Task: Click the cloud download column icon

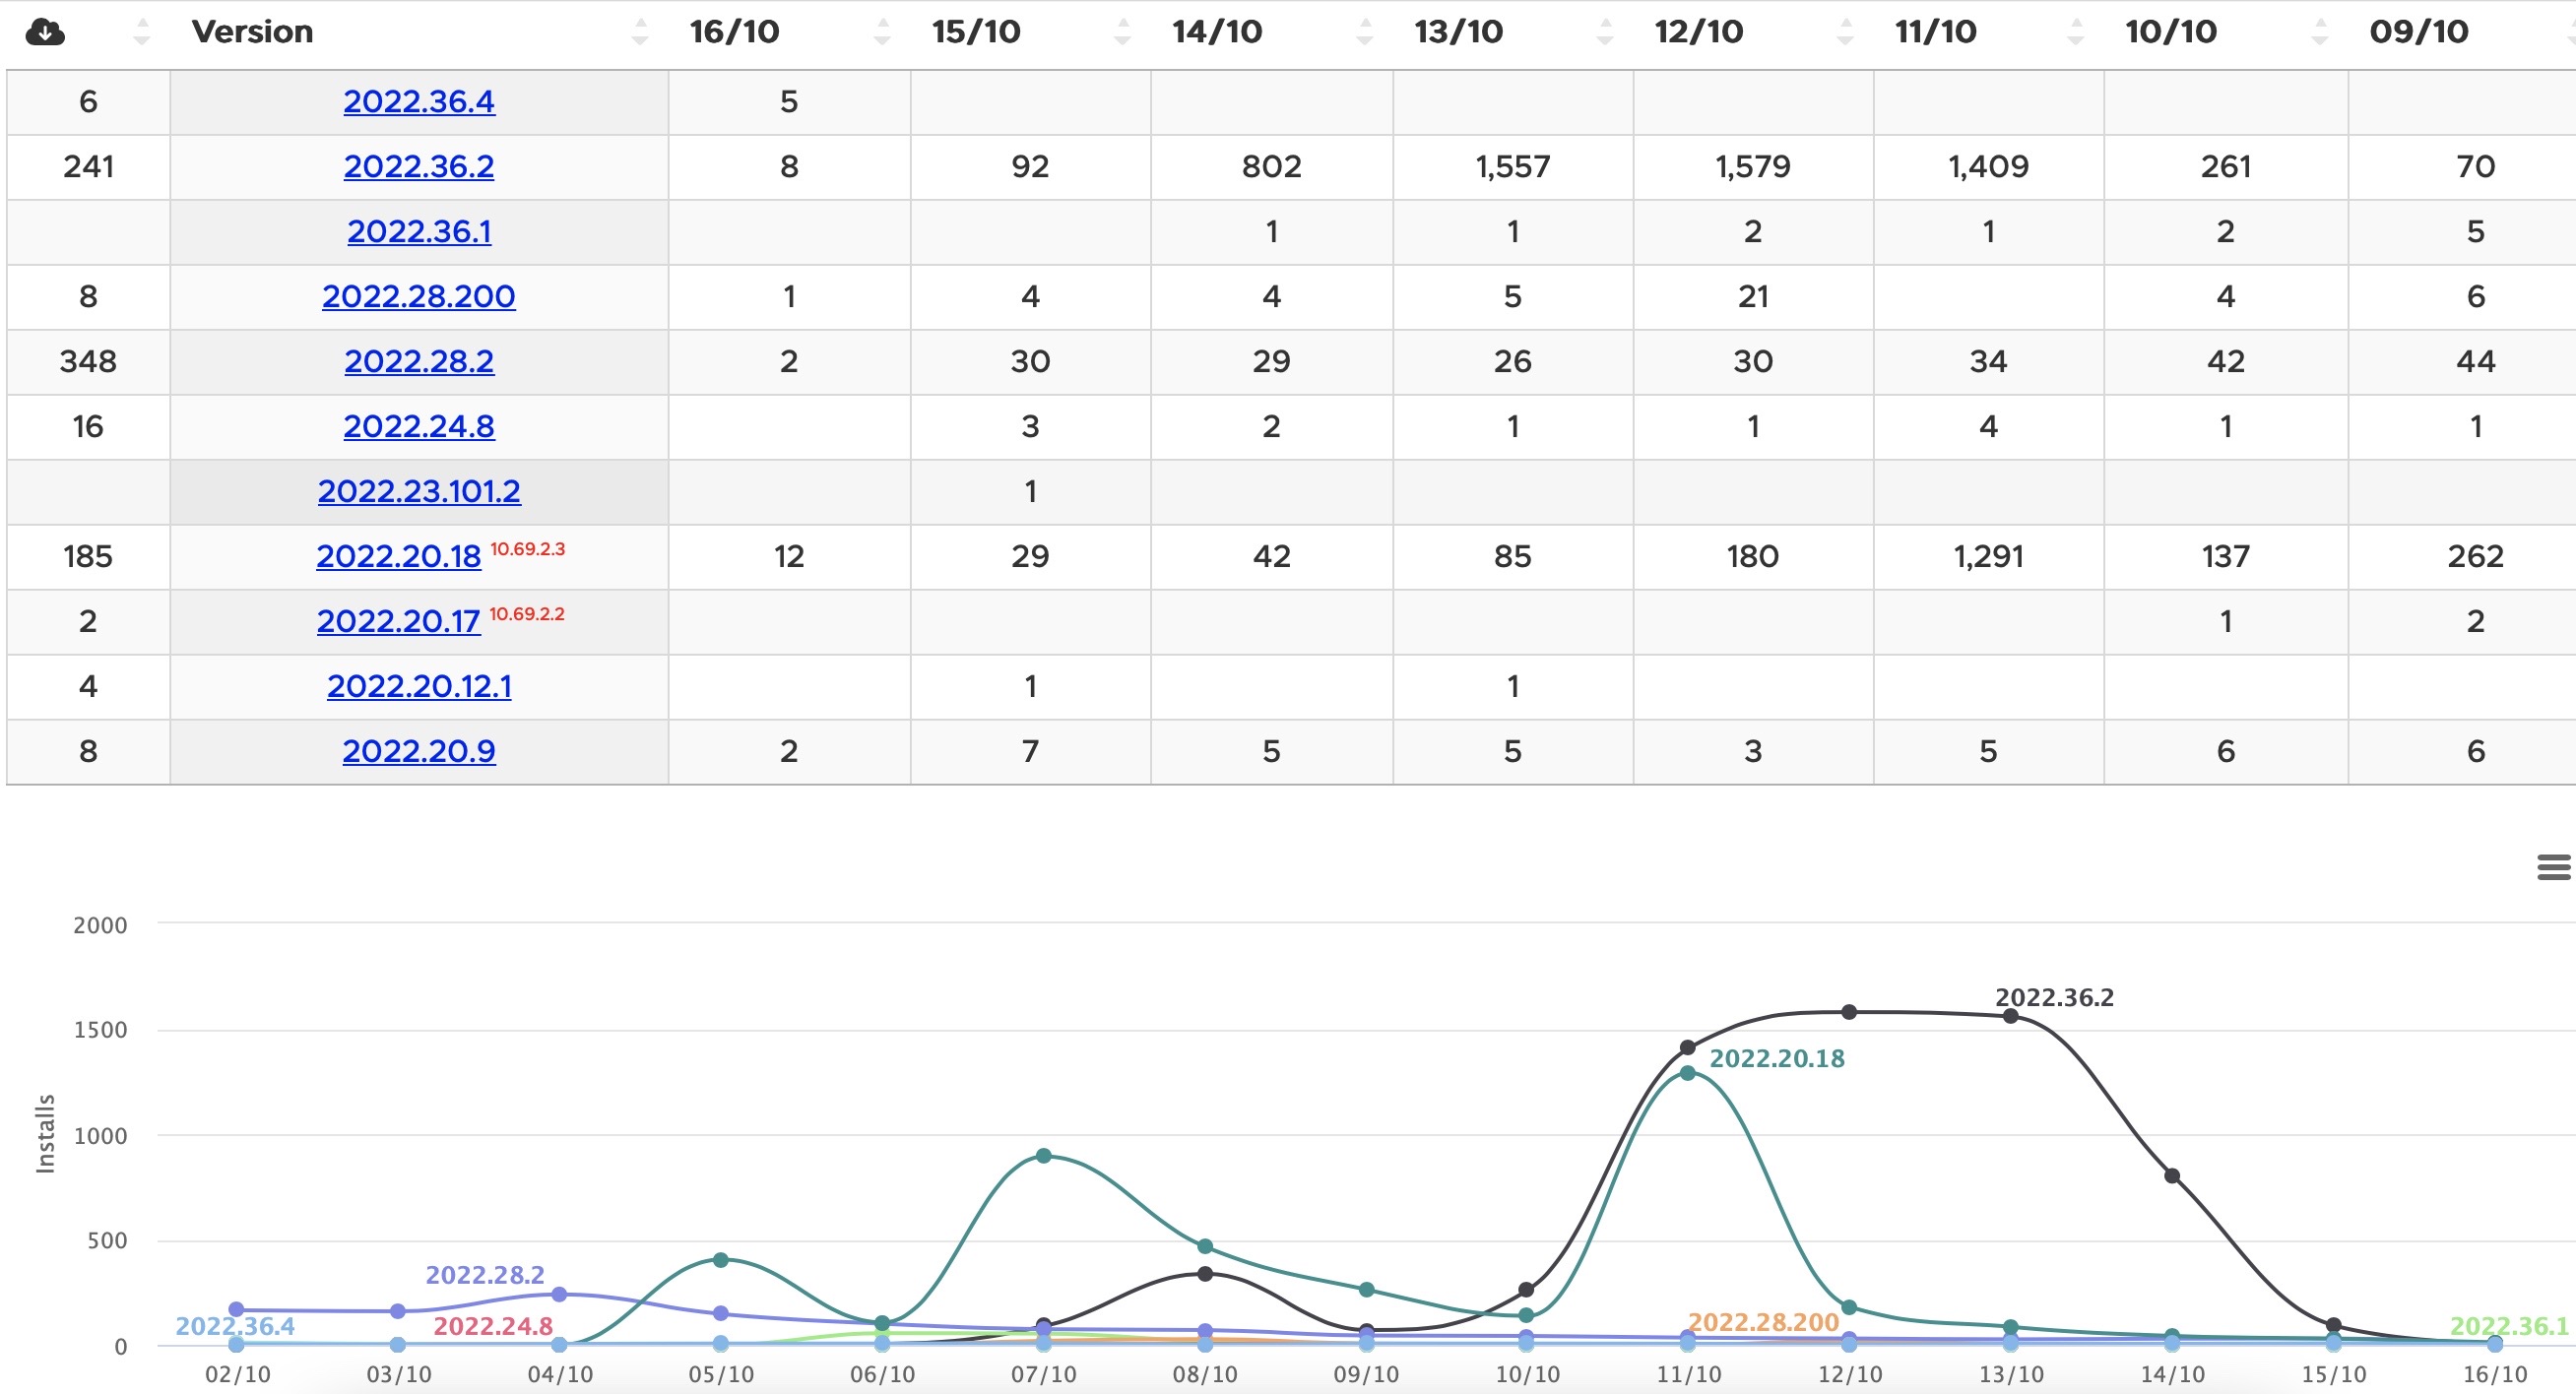Action: click(x=45, y=32)
